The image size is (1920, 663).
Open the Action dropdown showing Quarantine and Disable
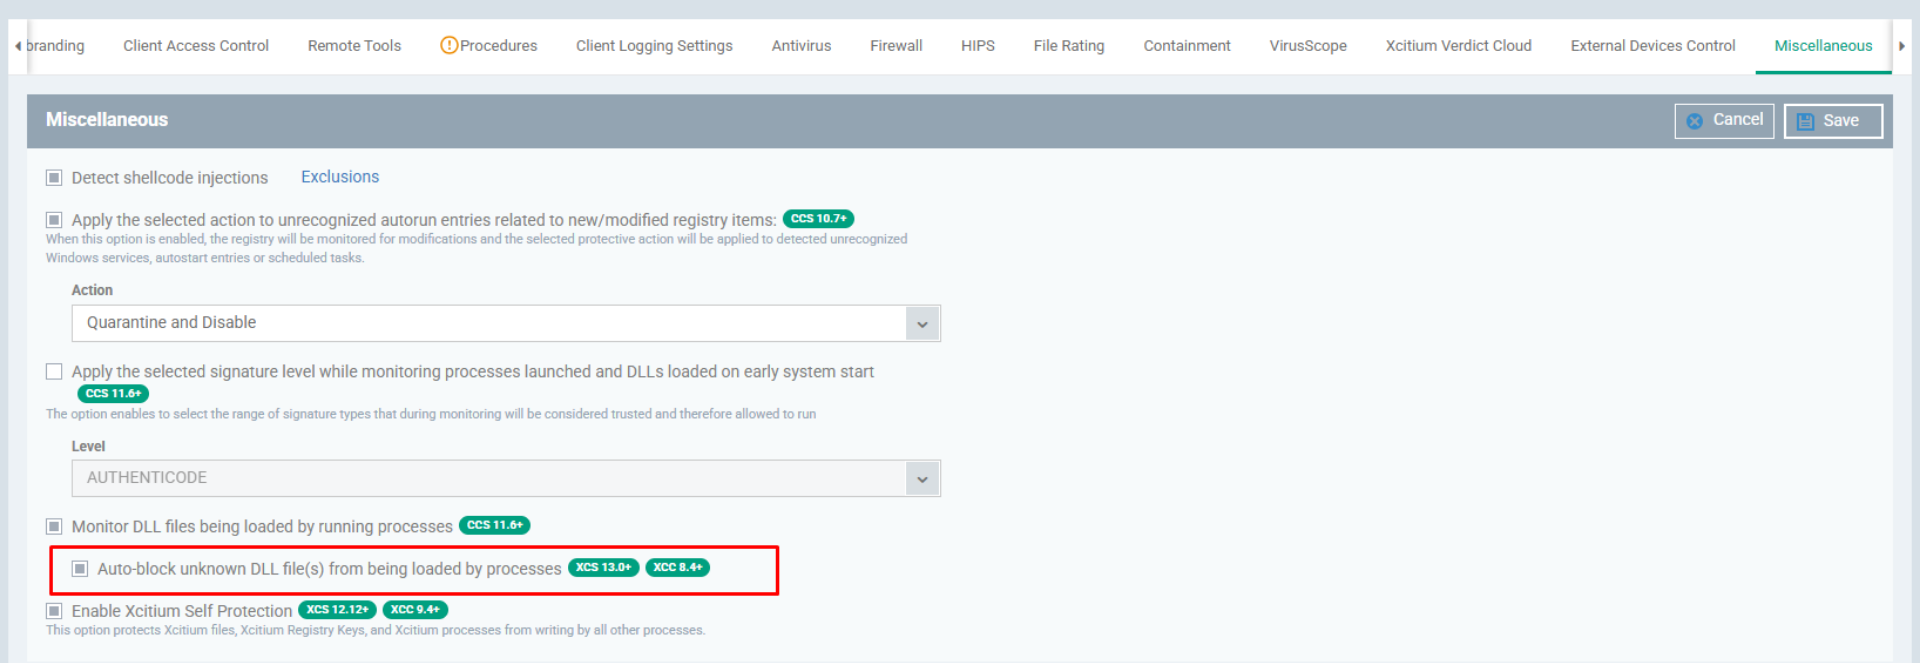(506, 323)
